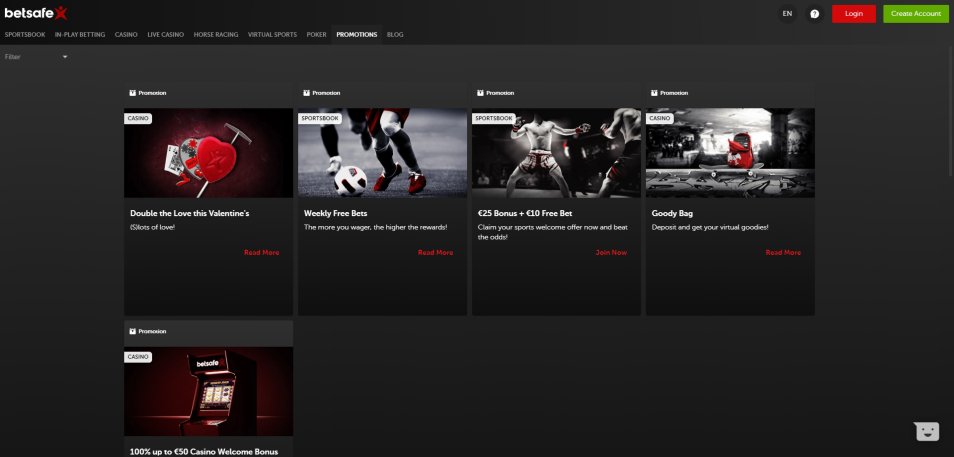The height and width of the screenshot is (457, 954).
Task: Click the promotion icon above Weekly Free Bets
Action: 307,93
